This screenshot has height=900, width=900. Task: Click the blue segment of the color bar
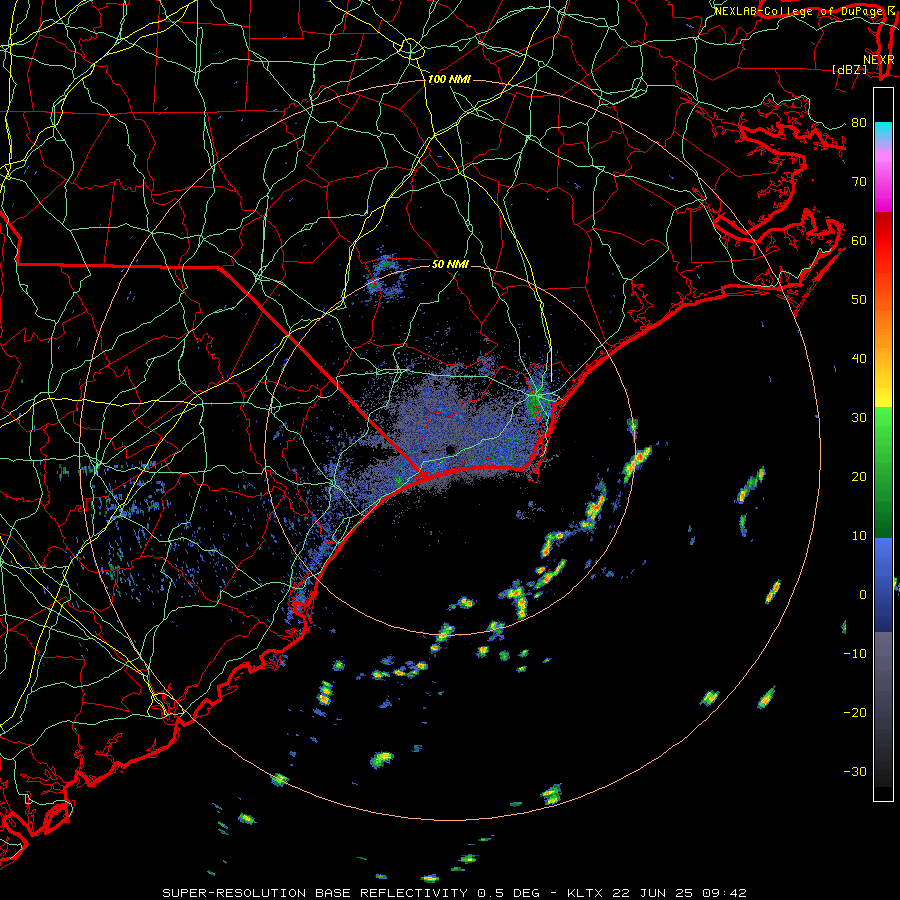click(x=883, y=584)
